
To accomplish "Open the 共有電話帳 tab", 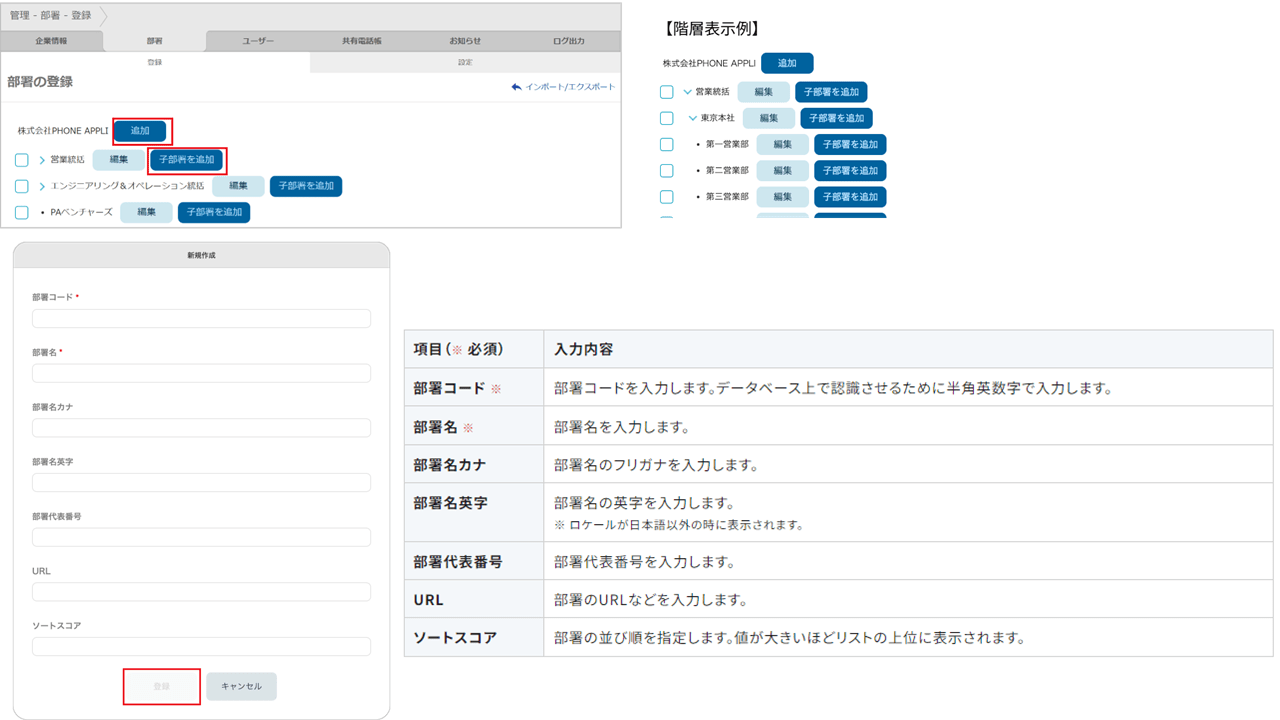I will tap(361, 41).
